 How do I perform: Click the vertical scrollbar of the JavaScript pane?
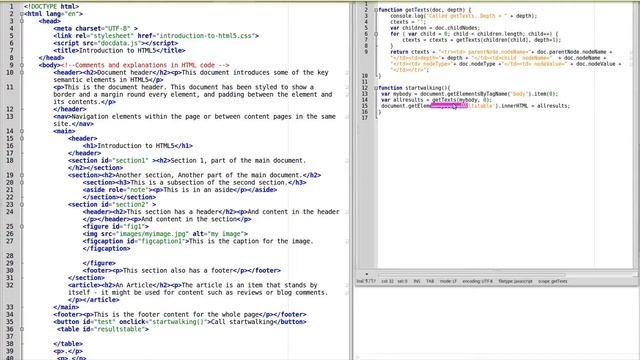636,135
